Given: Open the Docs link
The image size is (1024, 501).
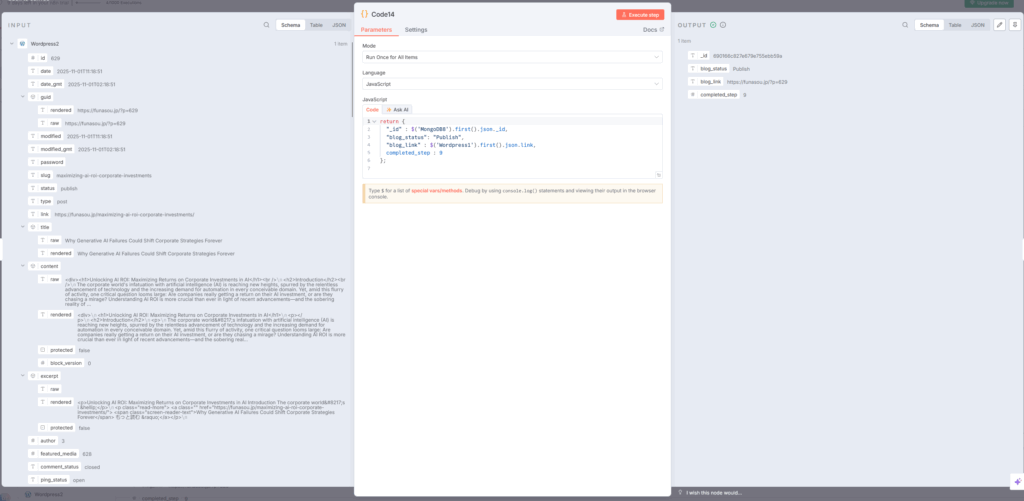Looking at the screenshot, I should click(653, 30).
